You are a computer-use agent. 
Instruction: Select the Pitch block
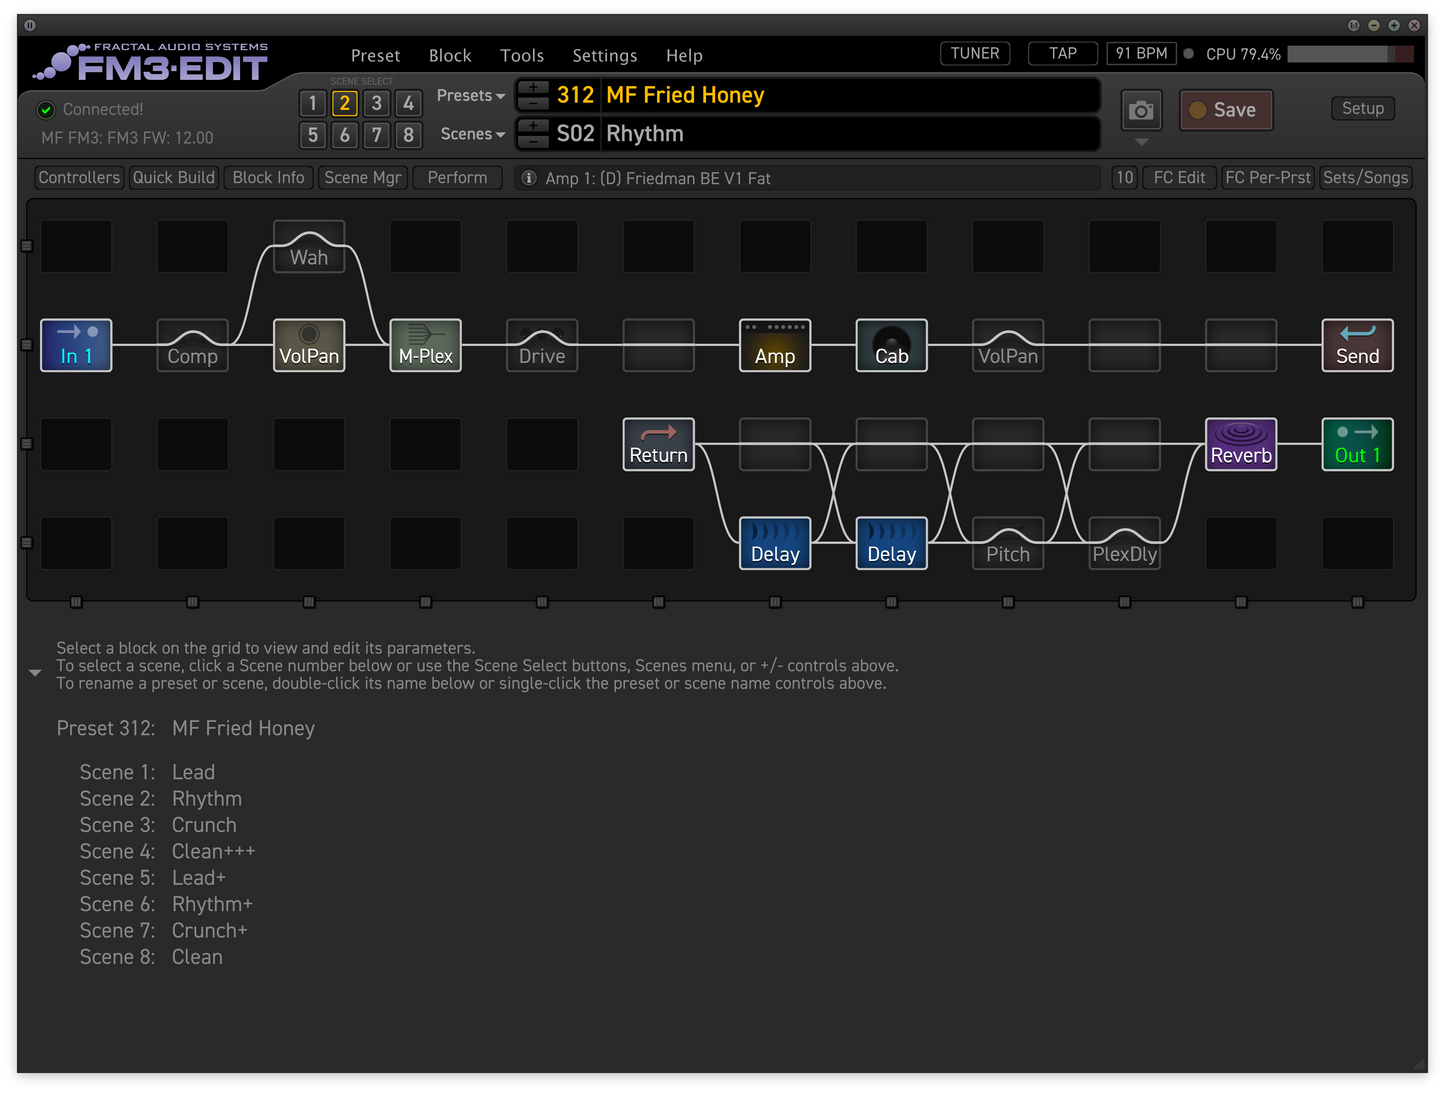tap(1008, 543)
